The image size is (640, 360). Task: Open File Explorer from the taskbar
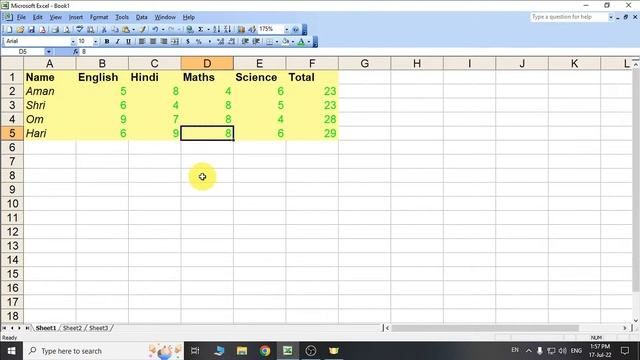(242, 351)
